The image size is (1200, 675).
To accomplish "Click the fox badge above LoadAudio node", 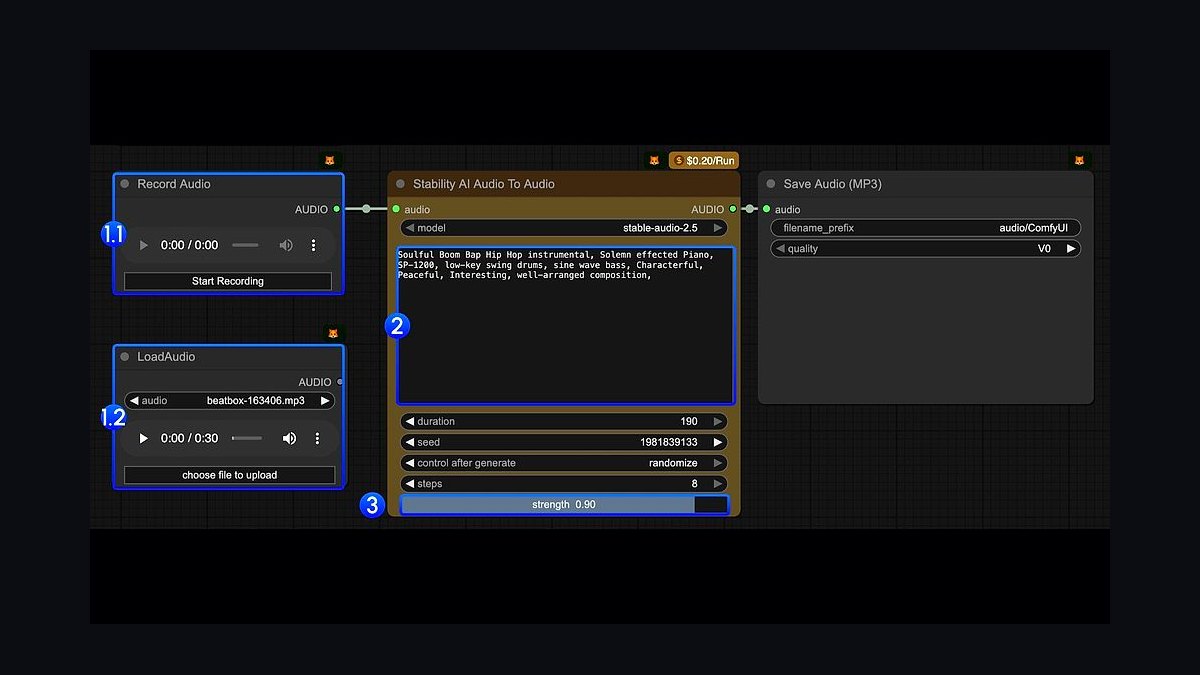I will (x=333, y=333).
